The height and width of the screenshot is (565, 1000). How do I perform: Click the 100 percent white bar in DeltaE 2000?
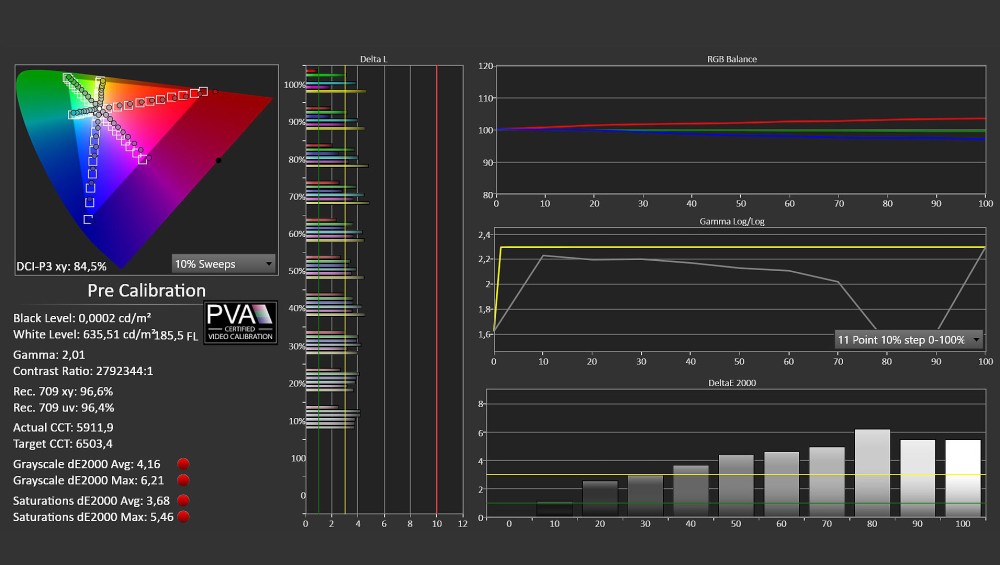click(x=962, y=478)
